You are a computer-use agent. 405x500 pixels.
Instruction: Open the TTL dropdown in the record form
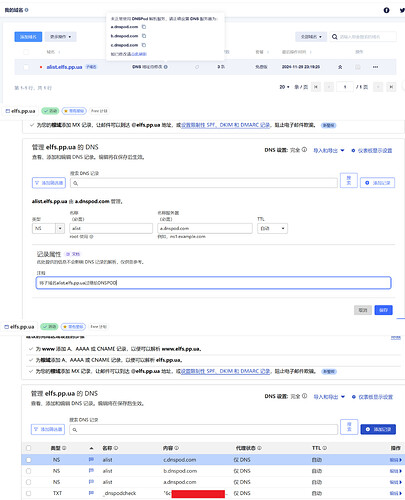click(272, 228)
